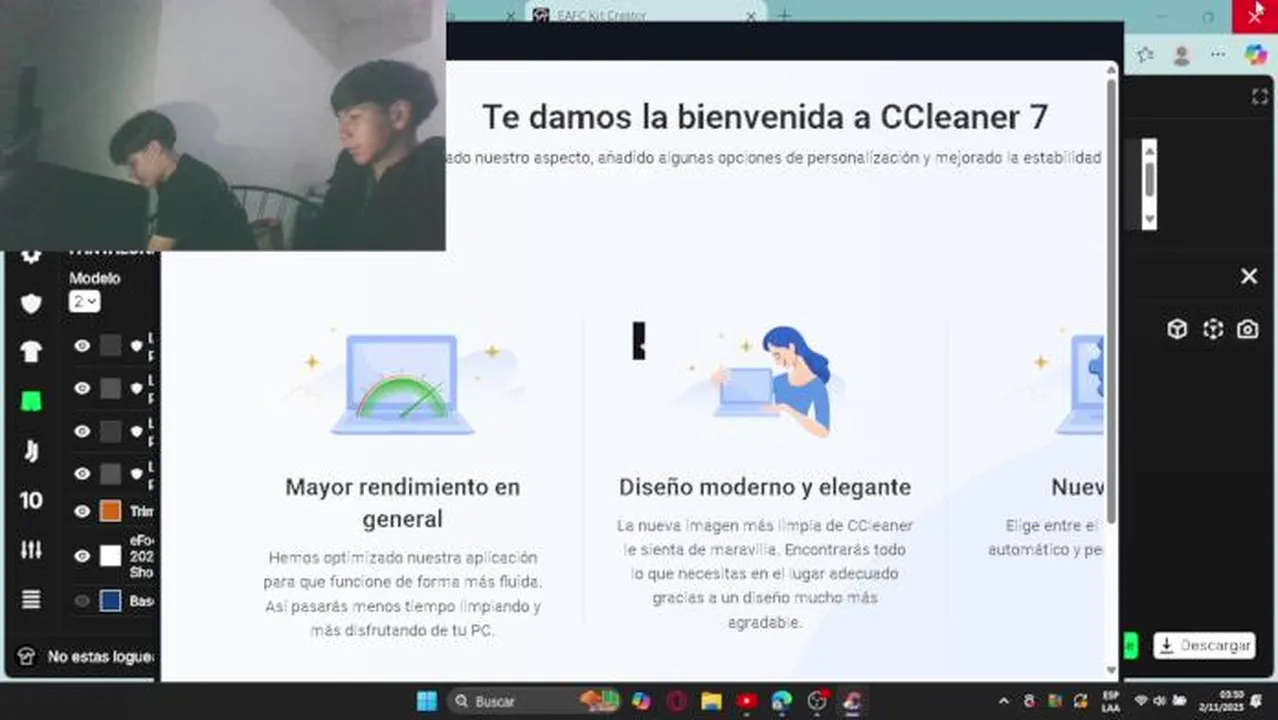Click the white layer color swatch

tap(110, 556)
